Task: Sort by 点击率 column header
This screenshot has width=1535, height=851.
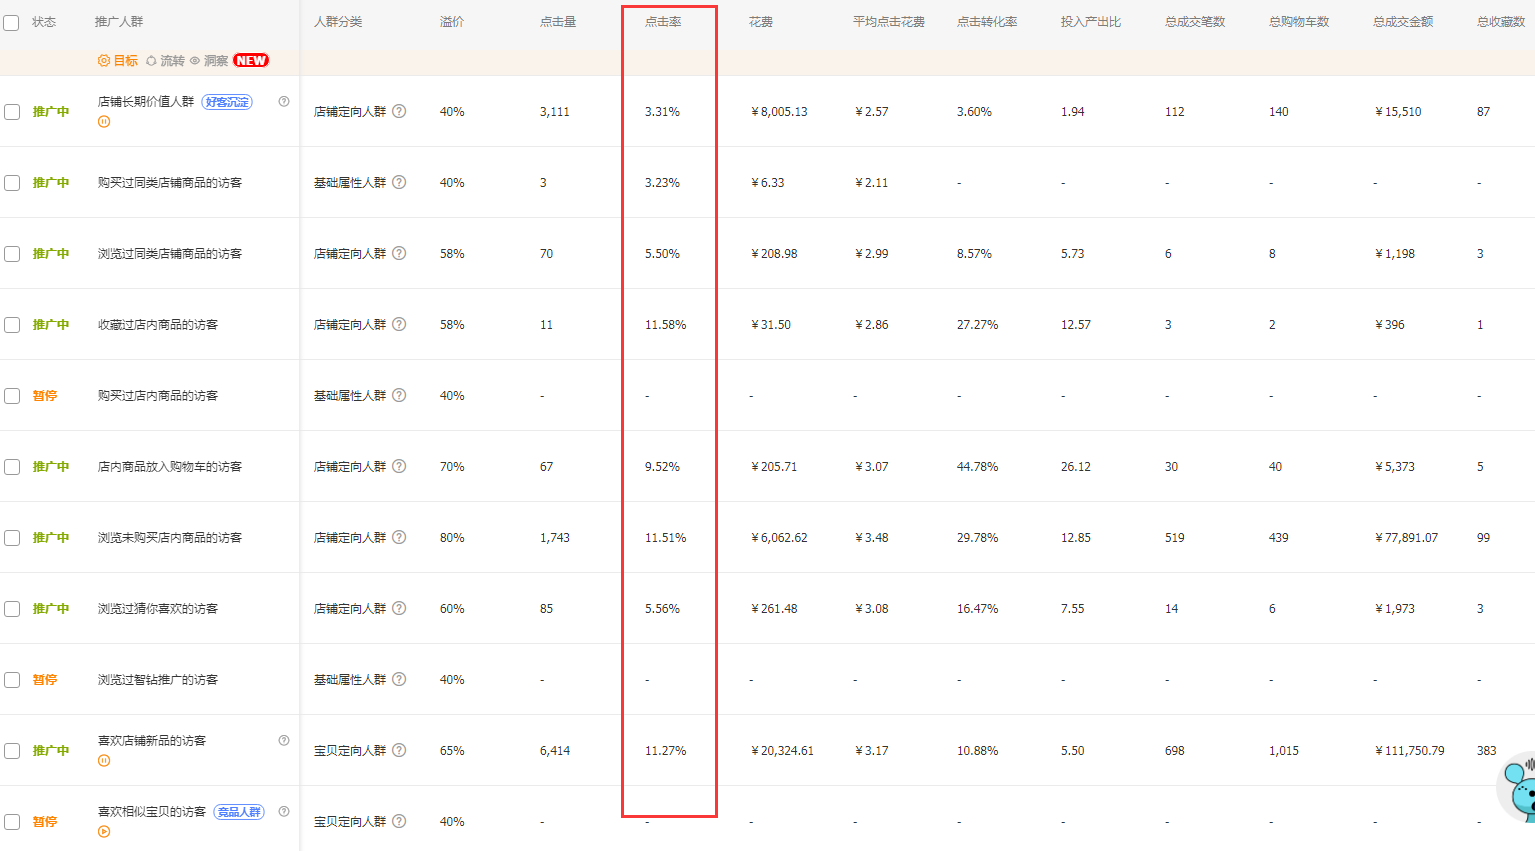Action: pyautogui.click(x=663, y=22)
